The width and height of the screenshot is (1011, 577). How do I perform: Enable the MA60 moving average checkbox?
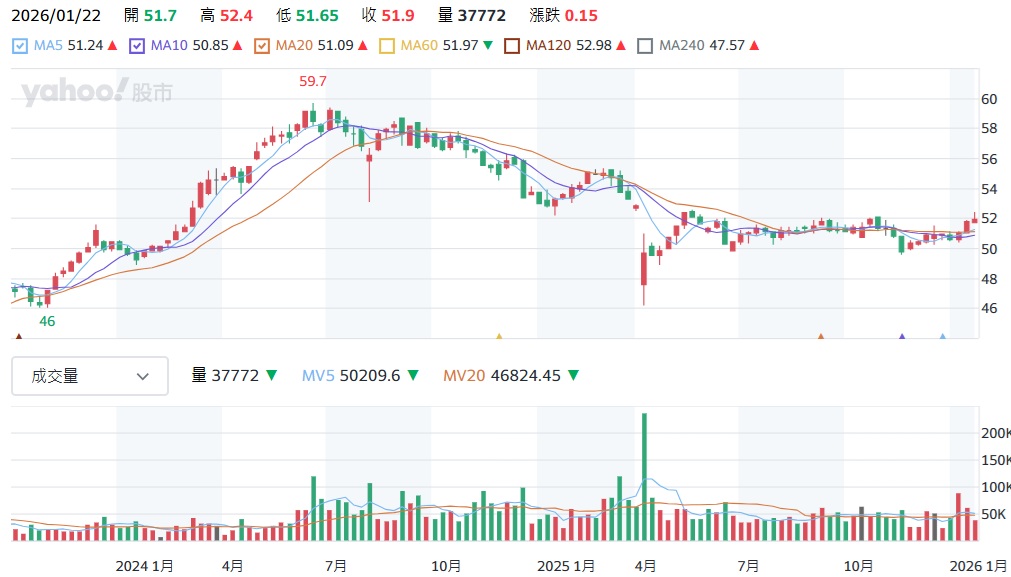pyautogui.click(x=388, y=46)
